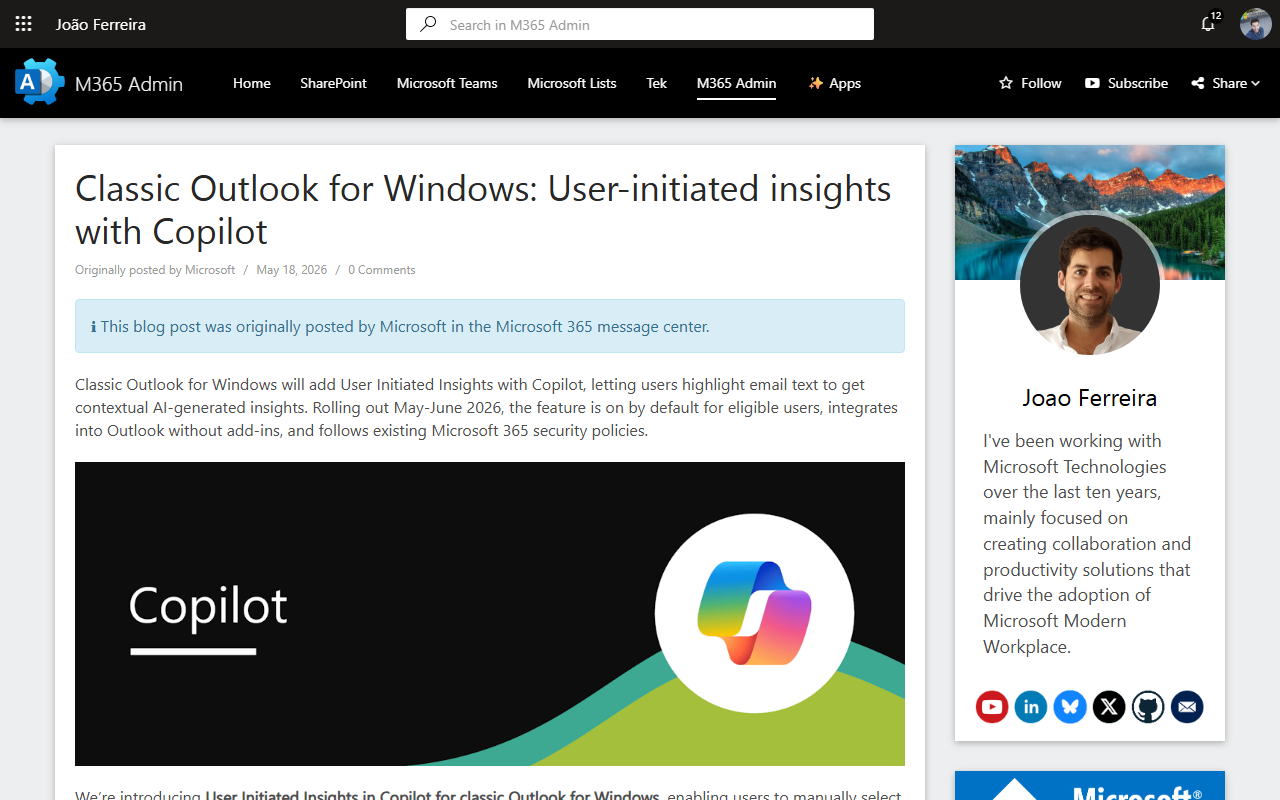Open the app launcher waffle icon
Screen dimensions: 1280x800
[x=24, y=24]
